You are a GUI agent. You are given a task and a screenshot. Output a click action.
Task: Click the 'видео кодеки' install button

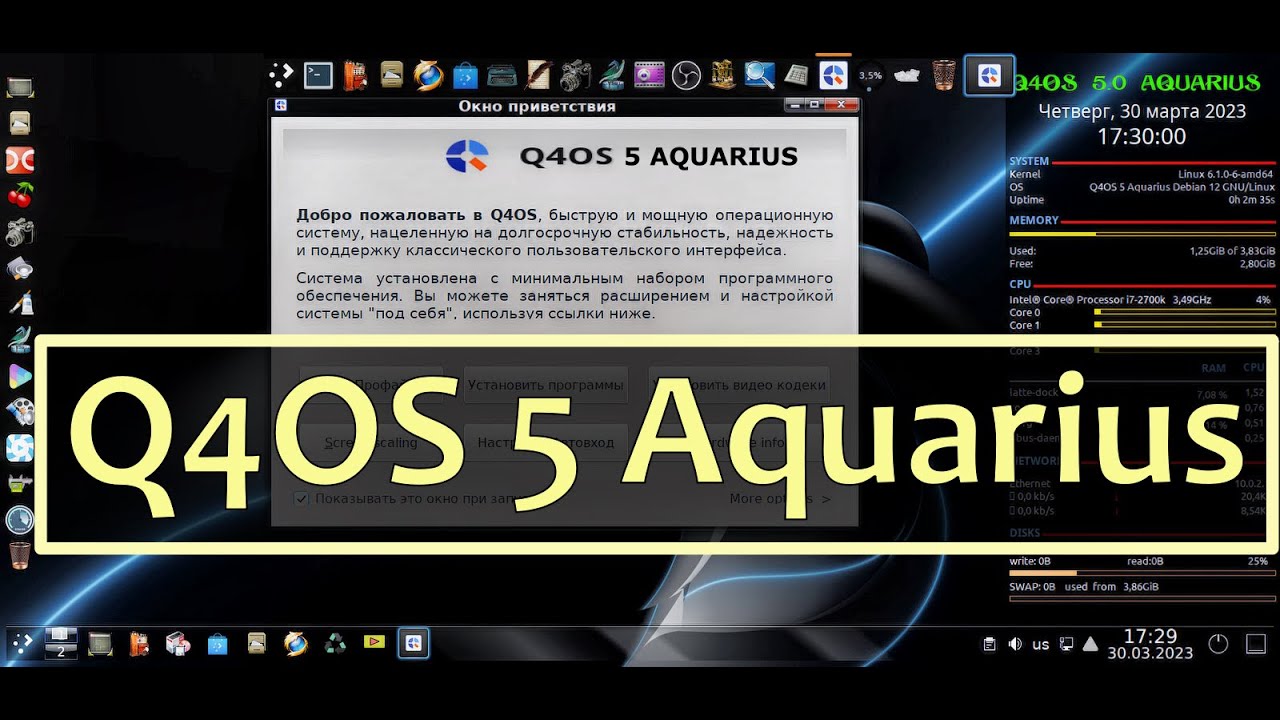coord(739,384)
